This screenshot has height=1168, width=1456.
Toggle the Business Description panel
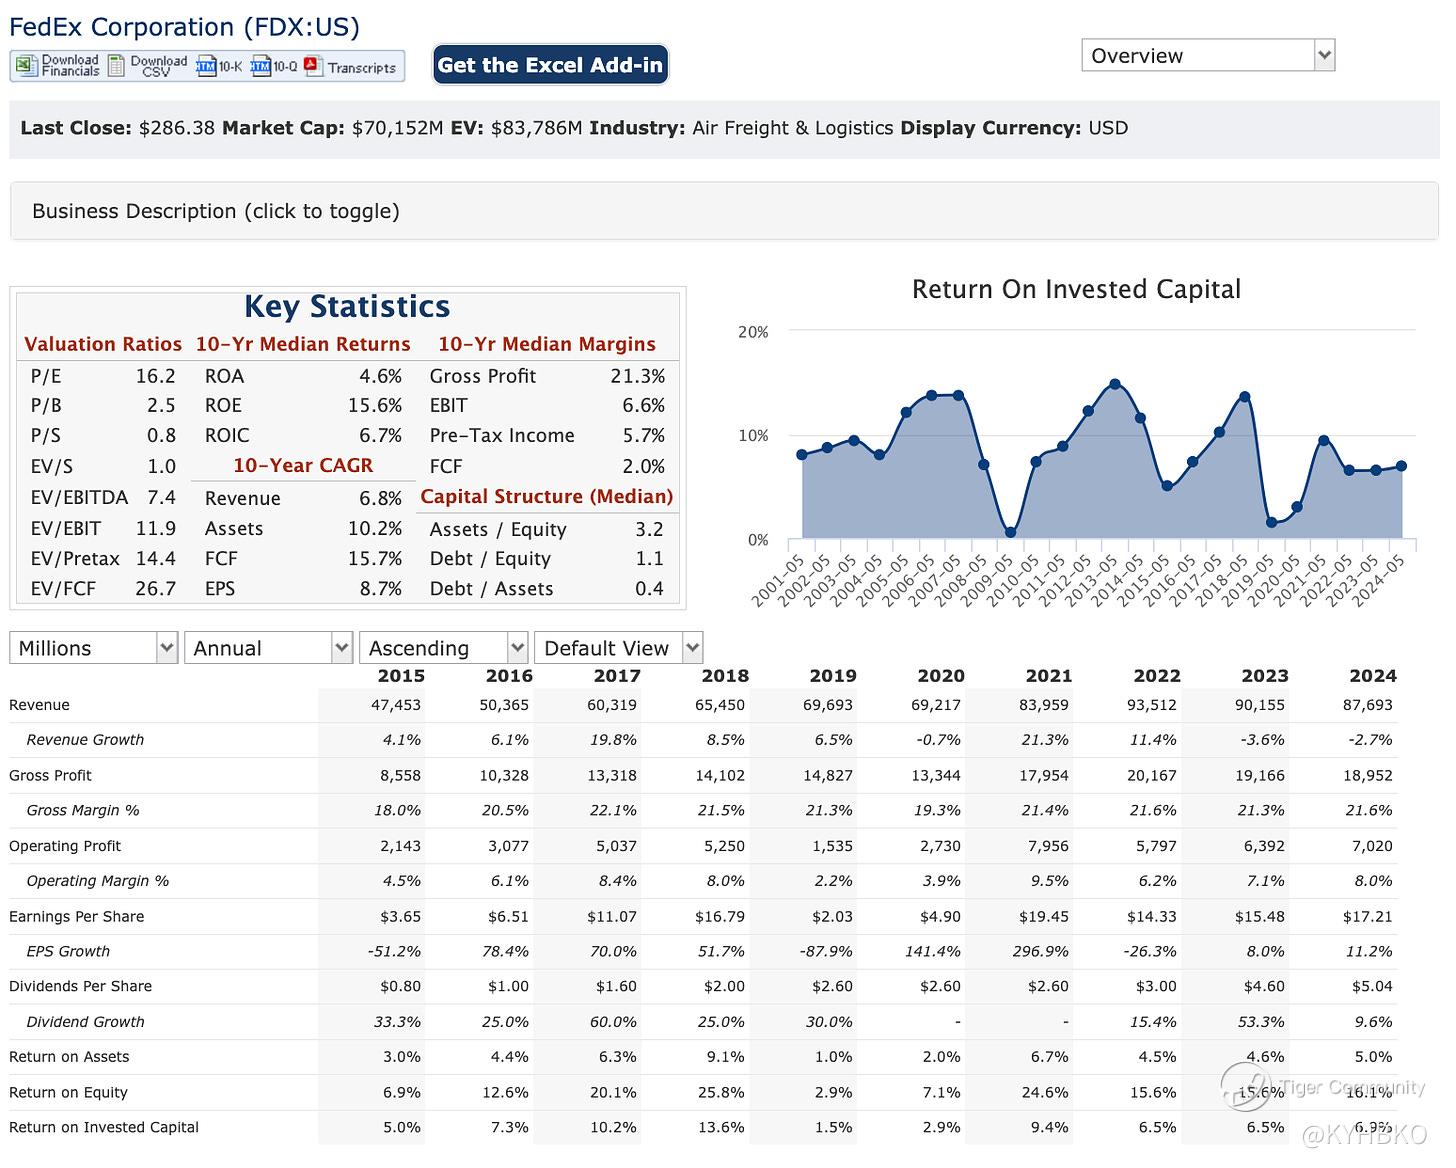click(x=216, y=211)
